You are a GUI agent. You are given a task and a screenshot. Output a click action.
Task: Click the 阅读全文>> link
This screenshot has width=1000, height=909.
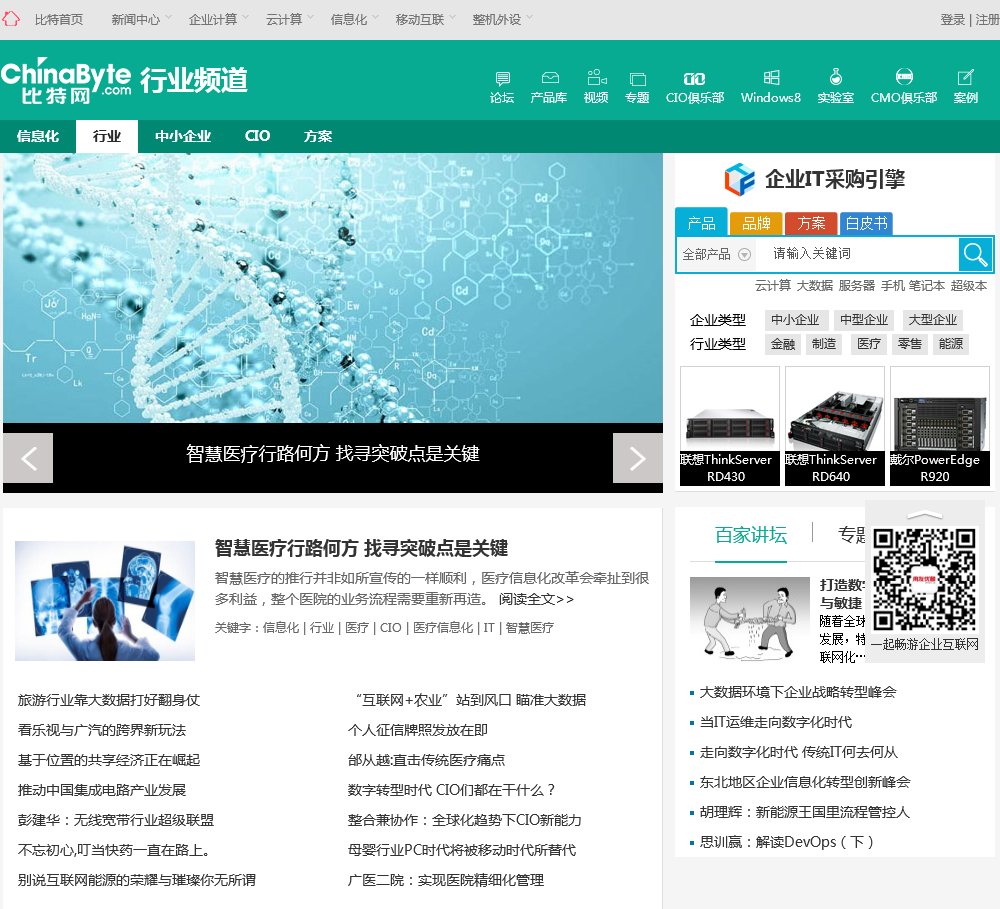536,599
